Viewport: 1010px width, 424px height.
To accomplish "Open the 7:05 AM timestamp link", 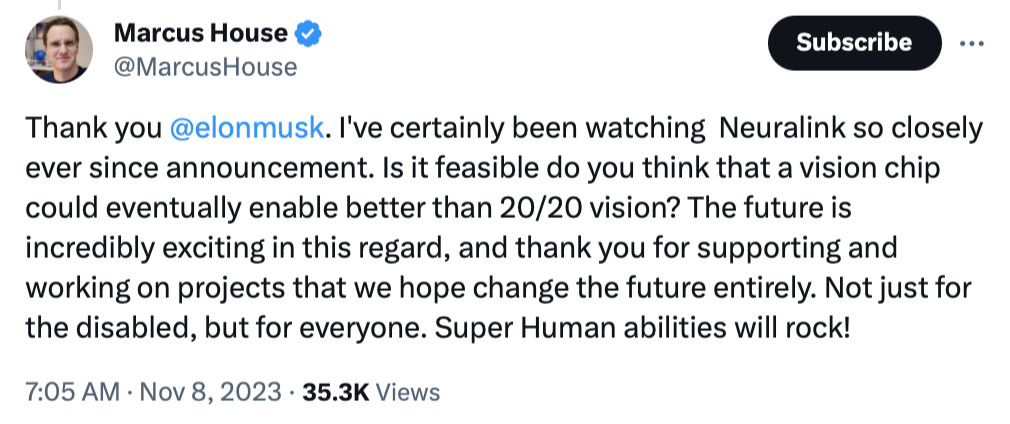I will click(x=72, y=392).
